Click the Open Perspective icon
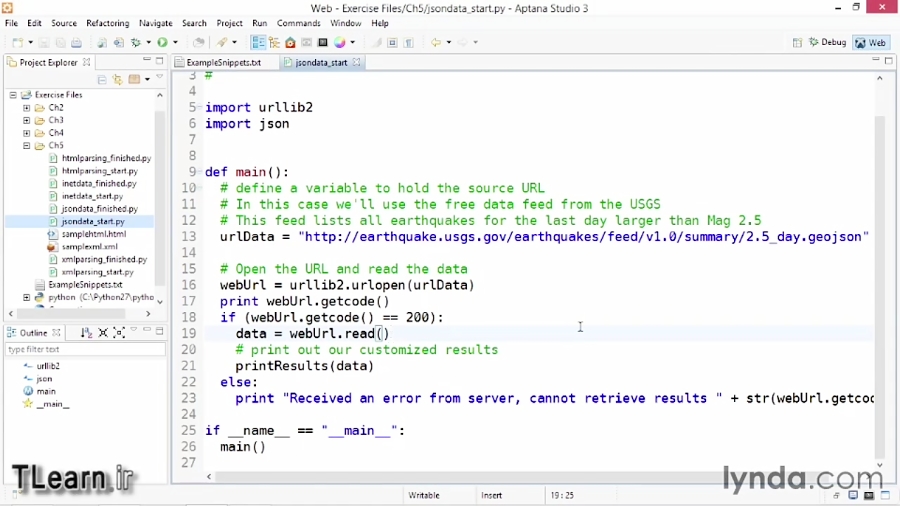Viewport: 900px width, 506px height. click(x=797, y=43)
